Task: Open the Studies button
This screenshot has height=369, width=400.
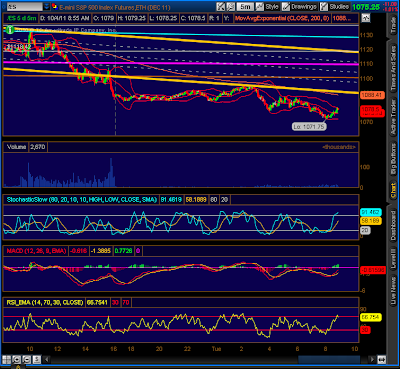Action: tap(335, 7)
